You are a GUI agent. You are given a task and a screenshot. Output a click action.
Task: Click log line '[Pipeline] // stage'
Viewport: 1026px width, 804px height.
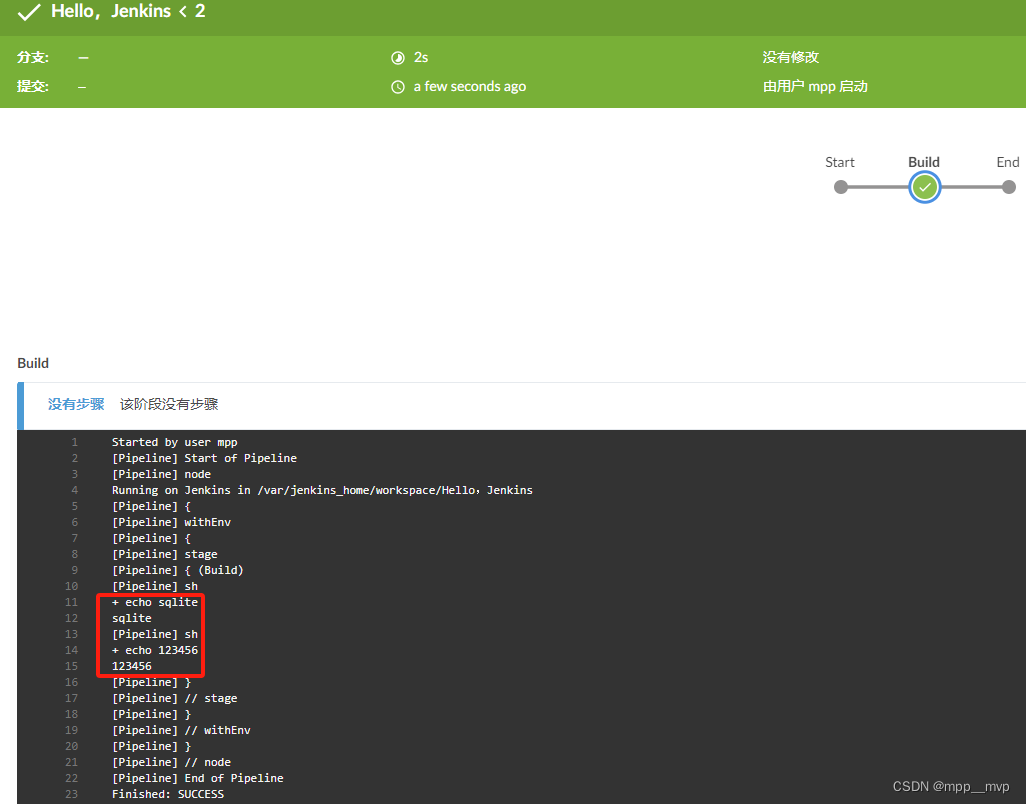175,698
